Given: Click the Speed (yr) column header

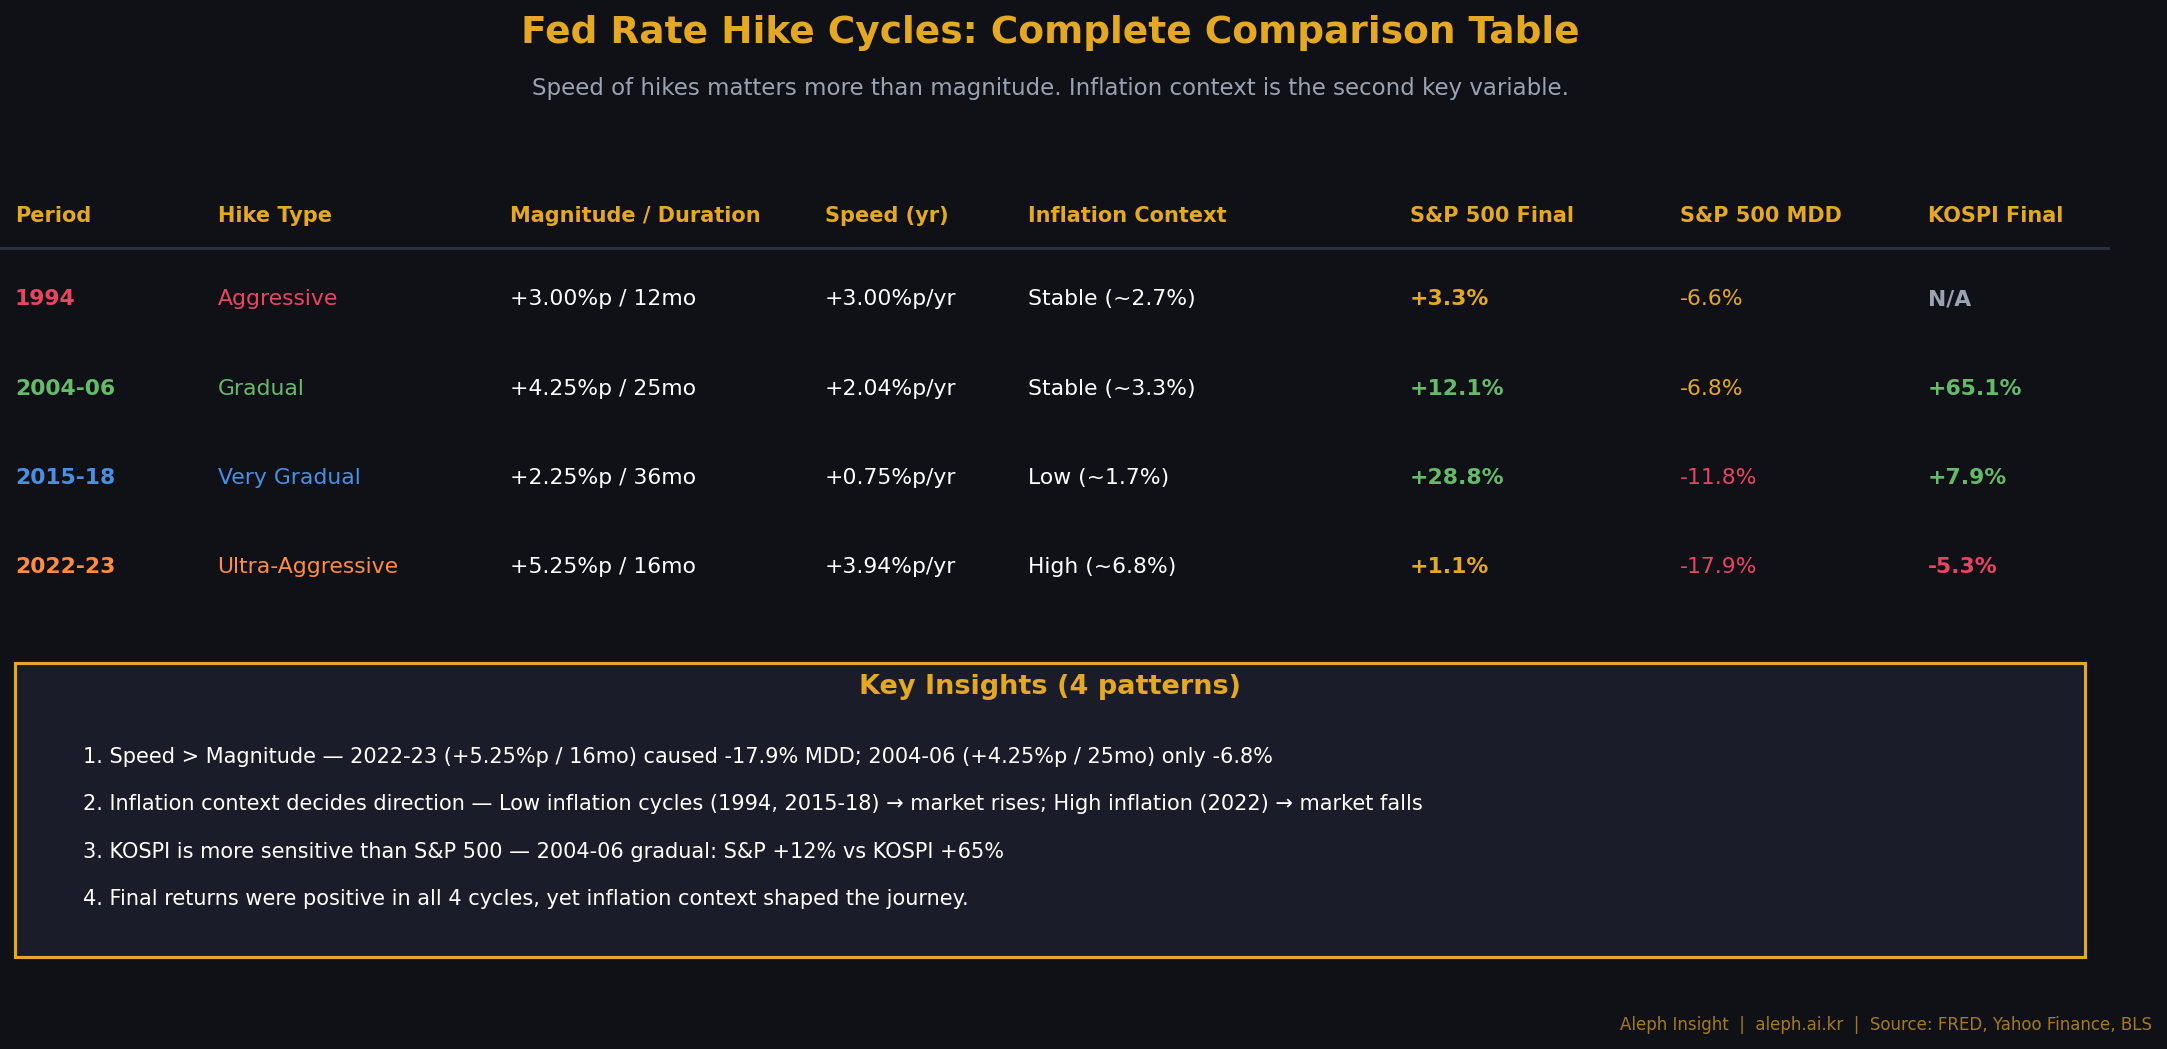Looking at the screenshot, I should tap(887, 216).
